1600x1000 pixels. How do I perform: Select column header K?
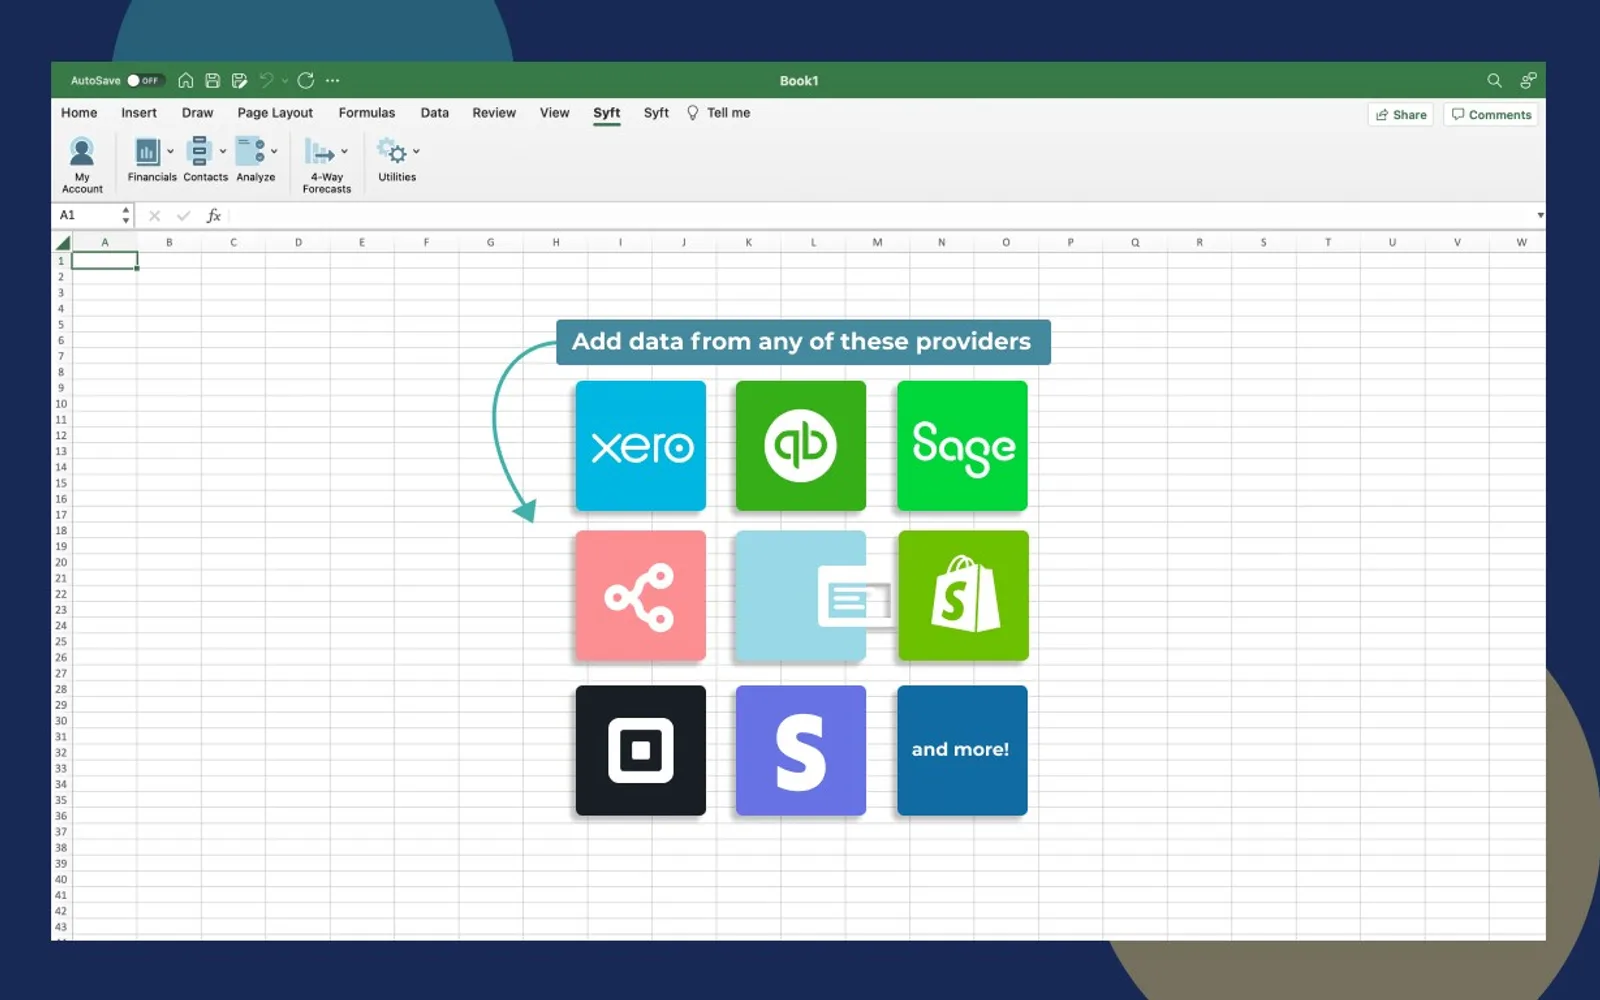749,242
